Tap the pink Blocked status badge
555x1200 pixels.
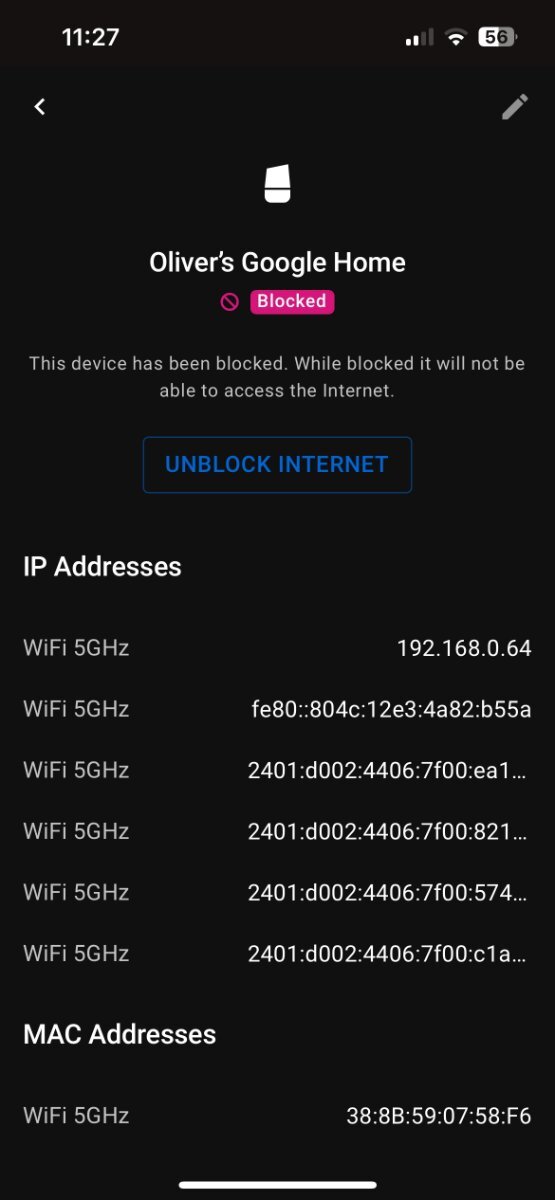[x=291, y=301]
